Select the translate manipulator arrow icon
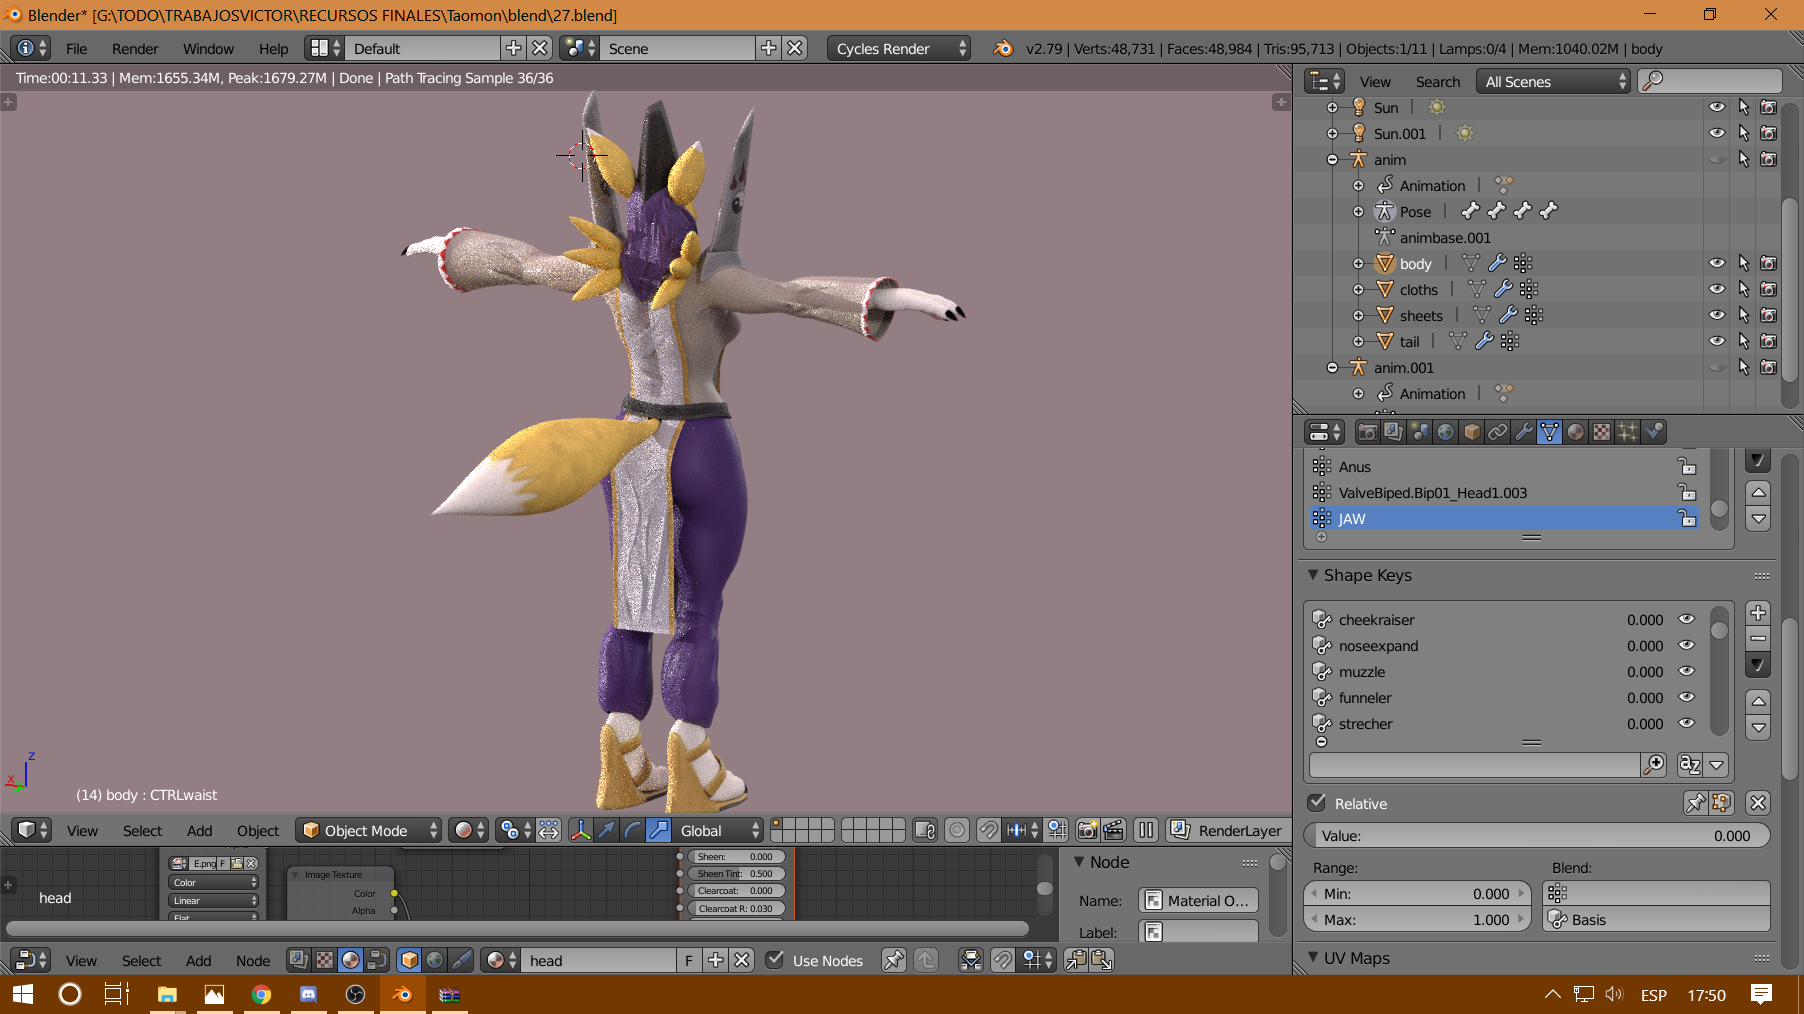Image resolution: width=1804 pixels, height=1014 pixels. click(x=606, y=830)
